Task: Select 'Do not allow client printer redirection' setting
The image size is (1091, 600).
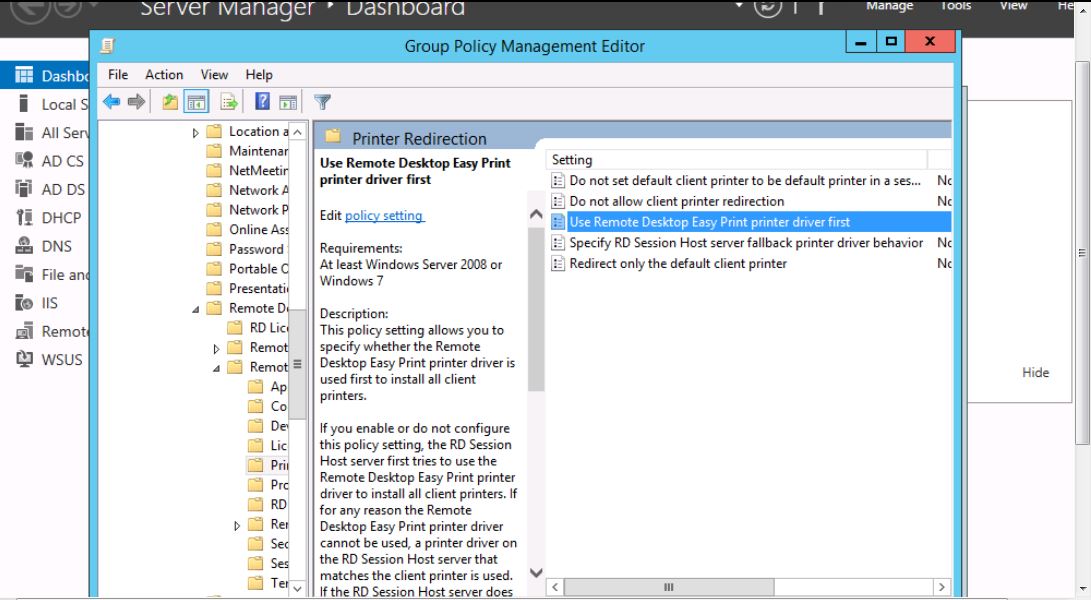Action: (x=676, y=201)
